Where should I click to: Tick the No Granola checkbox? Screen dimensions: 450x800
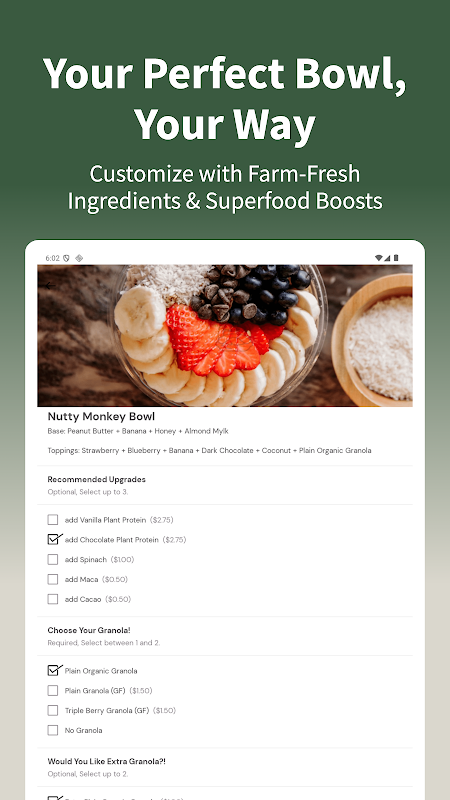(x=53, y=730)
